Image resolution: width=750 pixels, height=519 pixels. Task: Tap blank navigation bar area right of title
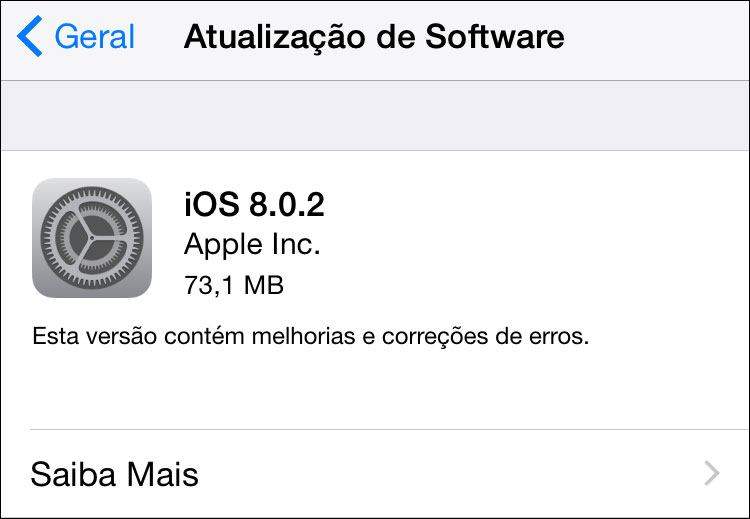click(655, 37)
